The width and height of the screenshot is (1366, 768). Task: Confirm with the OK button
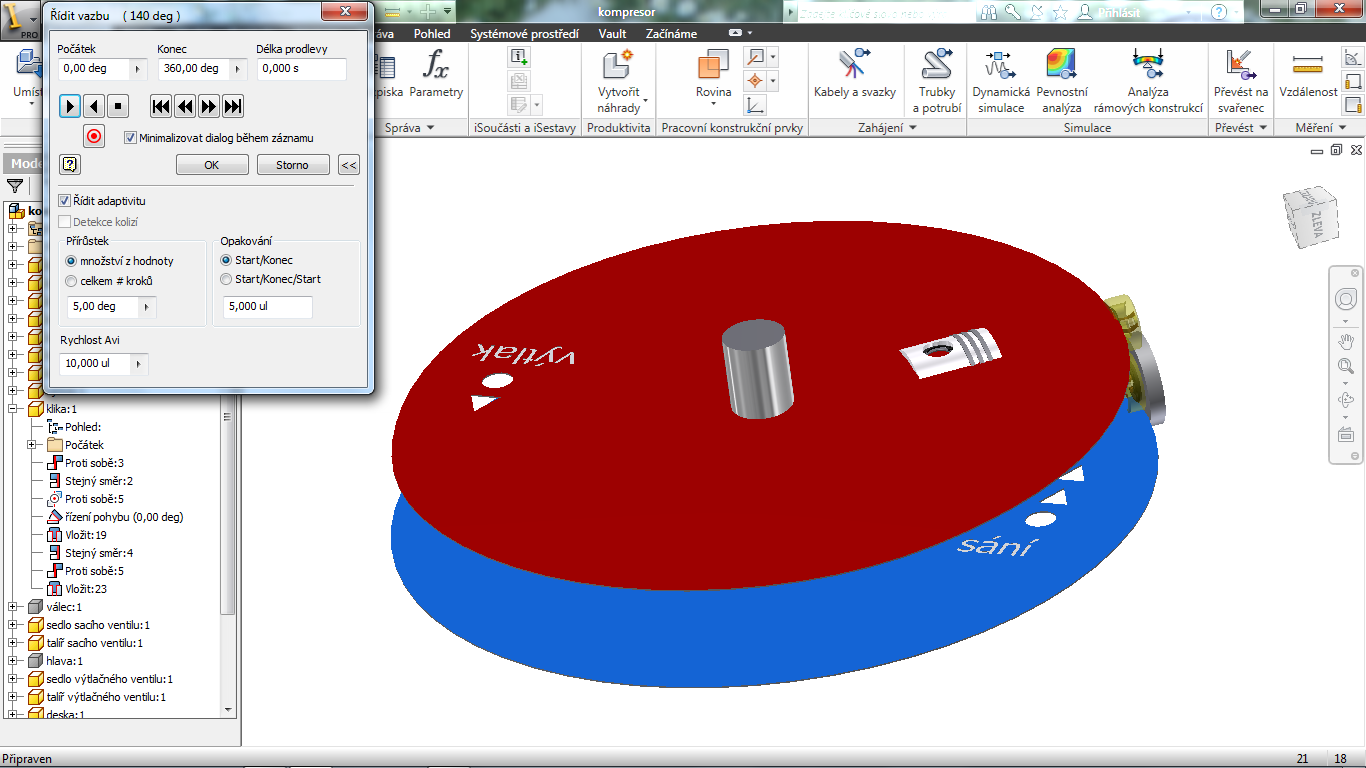(212, 165)
